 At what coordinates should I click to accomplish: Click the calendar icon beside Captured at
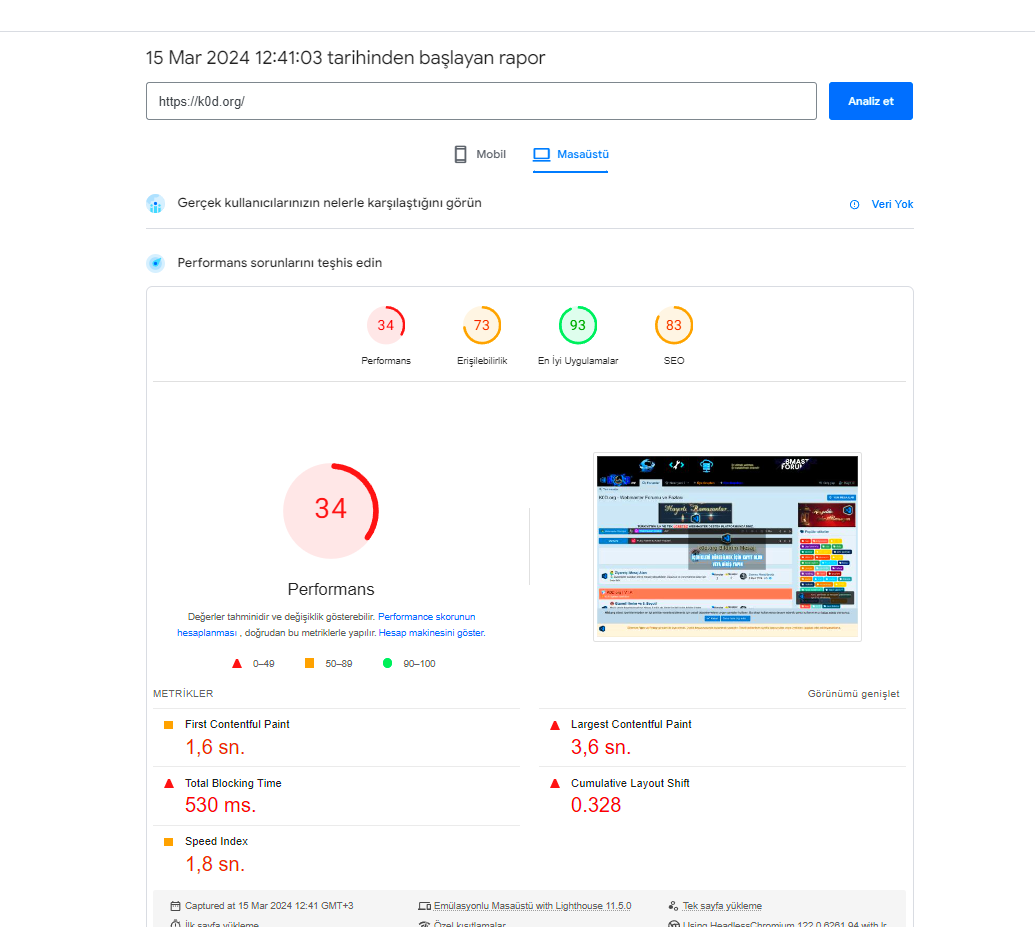[175, 906]
